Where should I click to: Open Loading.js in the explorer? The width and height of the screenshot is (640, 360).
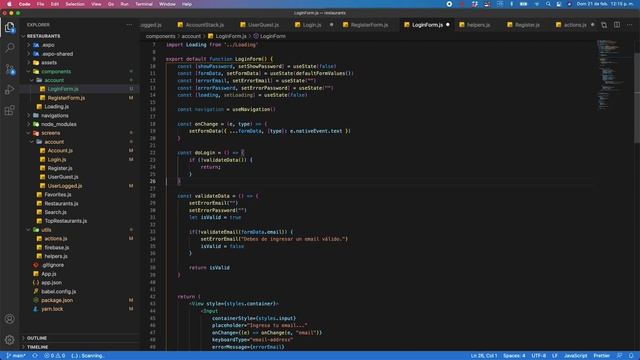tap(56, 107)
